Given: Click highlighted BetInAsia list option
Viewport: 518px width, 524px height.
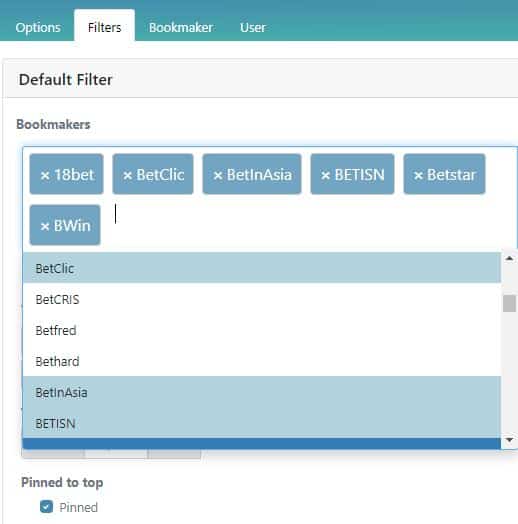Looking at the screenshot, I should [262, 392].
